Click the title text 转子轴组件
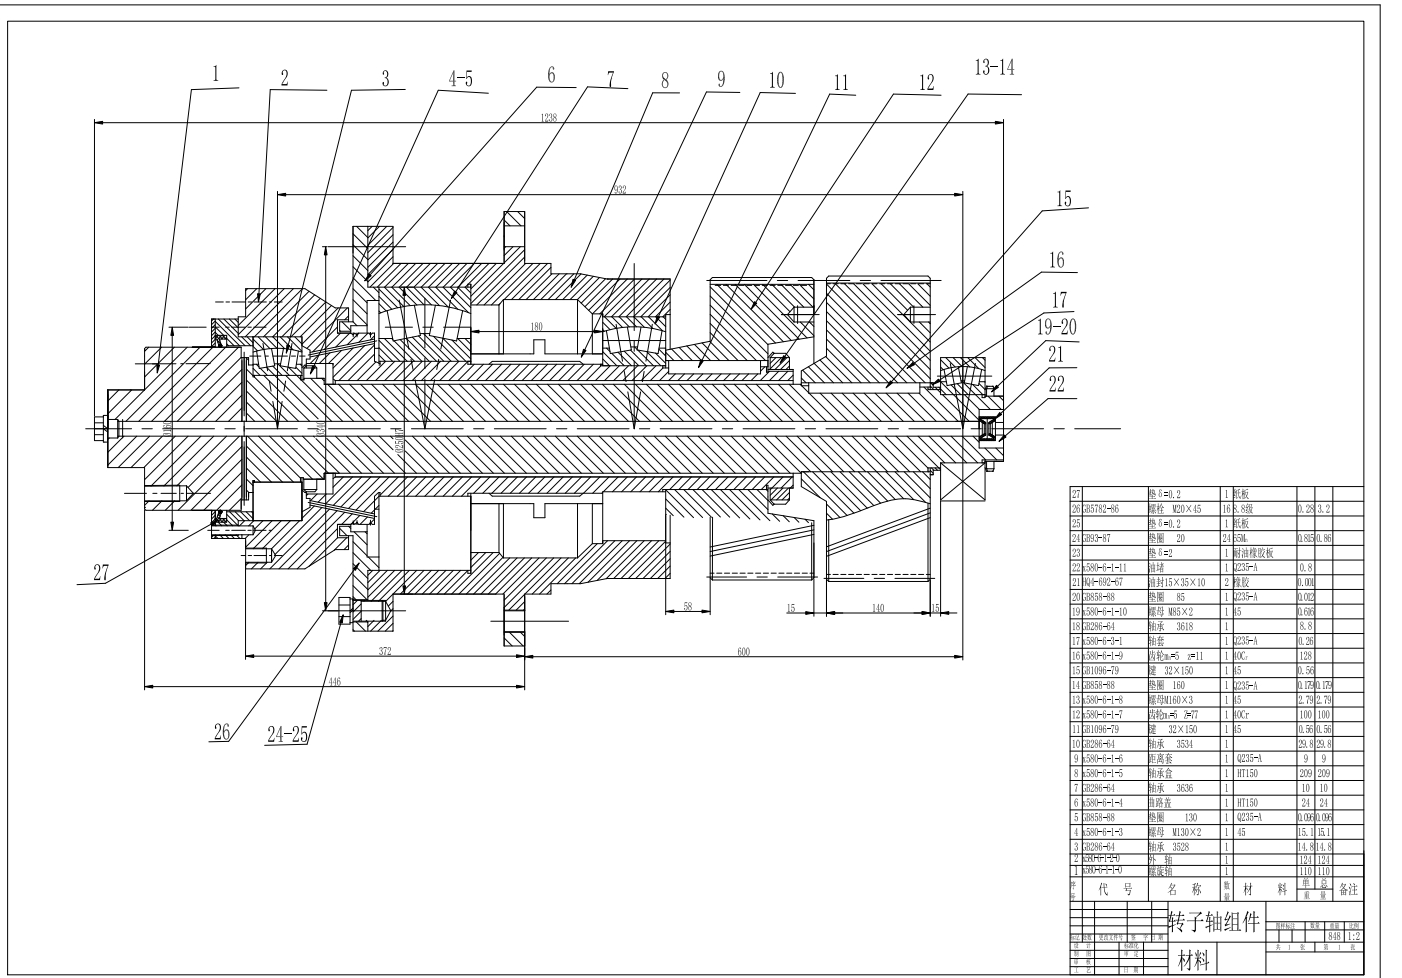The height and width of the screenshot is (978, 1402). pyautogui.click(x=1217, y=921)
